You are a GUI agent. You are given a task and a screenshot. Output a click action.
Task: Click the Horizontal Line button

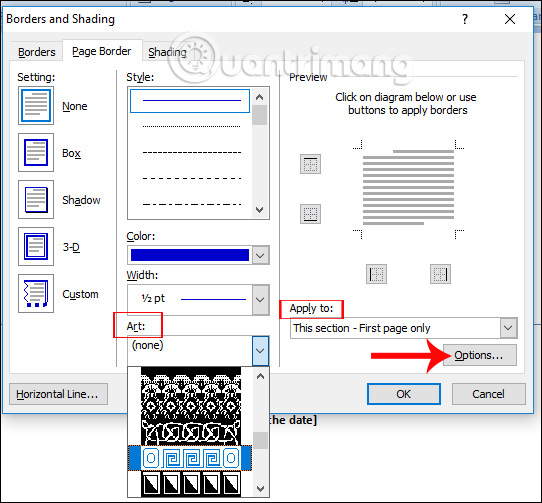pos(58,394)
